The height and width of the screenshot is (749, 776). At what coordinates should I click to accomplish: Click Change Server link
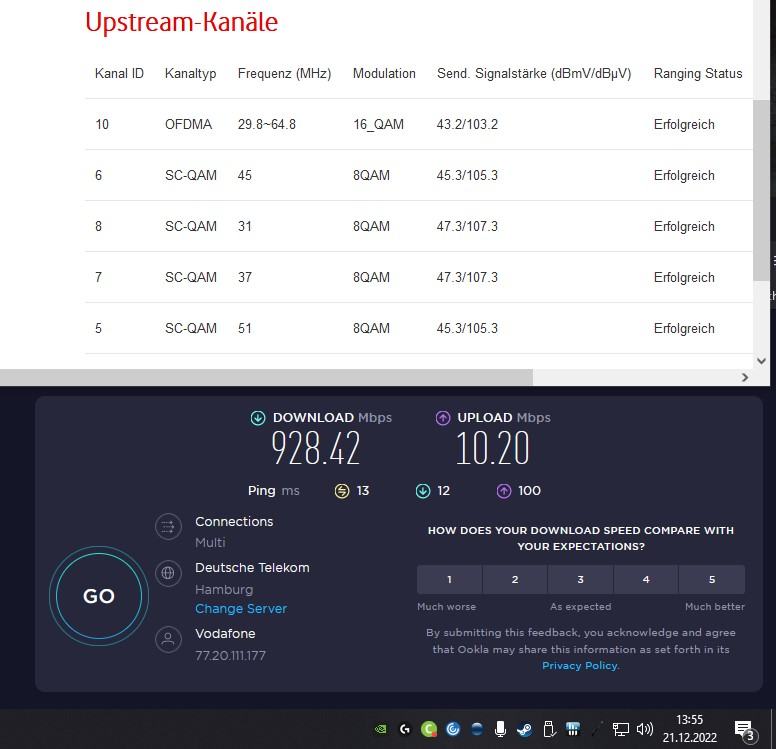[x=241, y=608]
